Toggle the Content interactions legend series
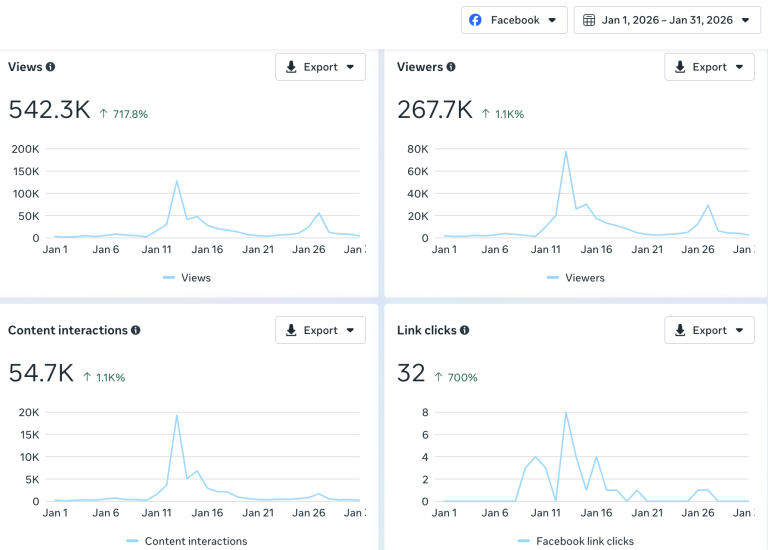This screenshot has width=768, height=550. (x=187, y=541)
